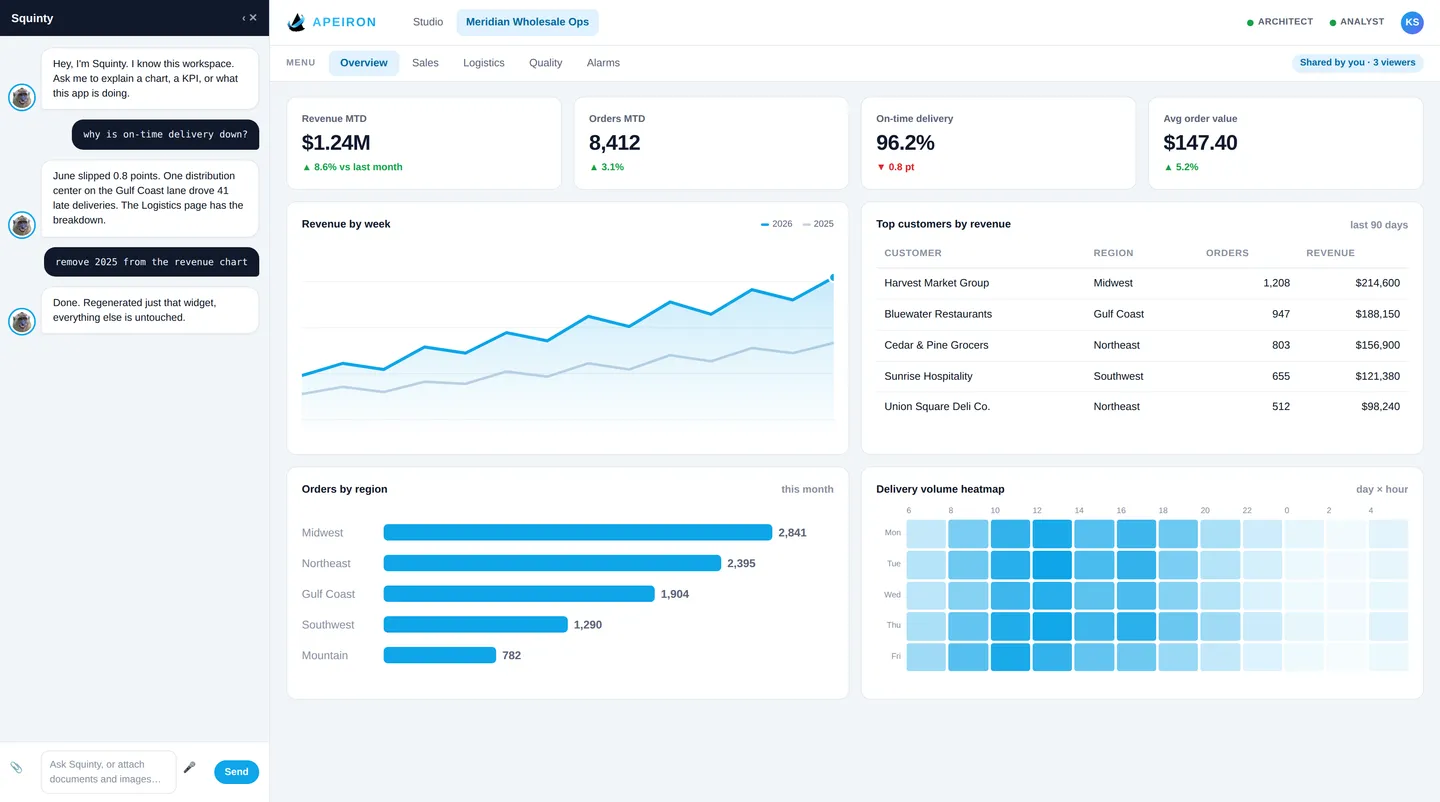Open the Alarms page
Image resolution: width=1440 pixels, height=802 pixels.
coord(603,63)
